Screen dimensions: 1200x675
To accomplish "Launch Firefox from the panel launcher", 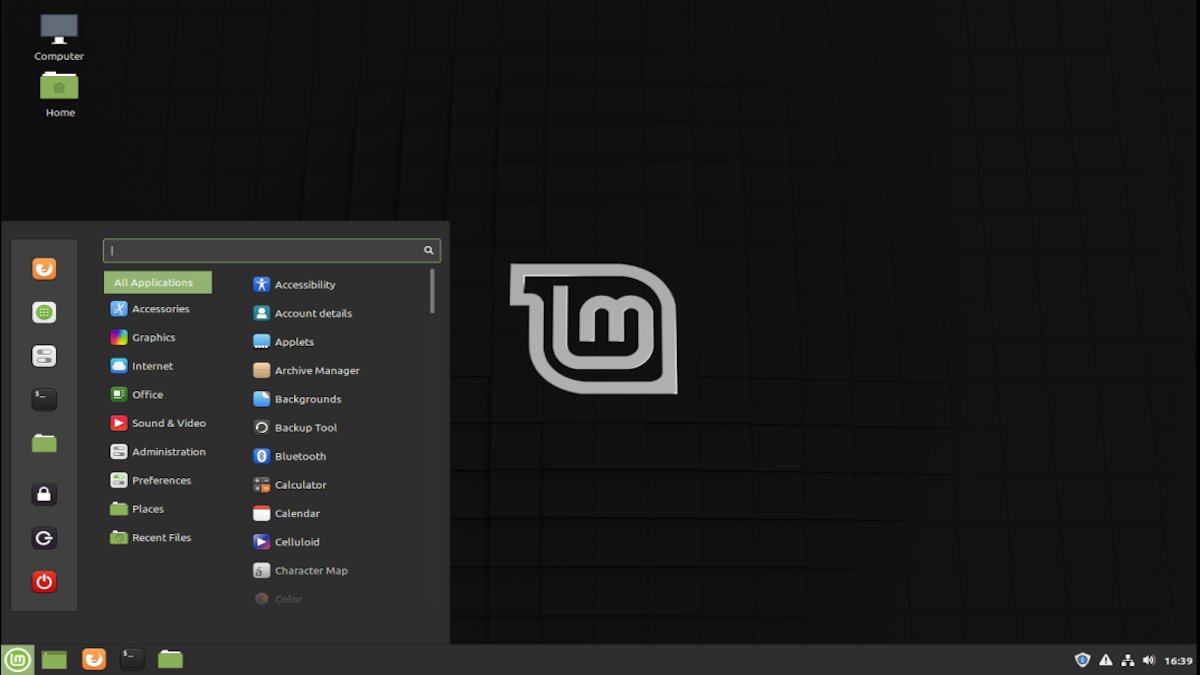I will click(x=94, y=660).
